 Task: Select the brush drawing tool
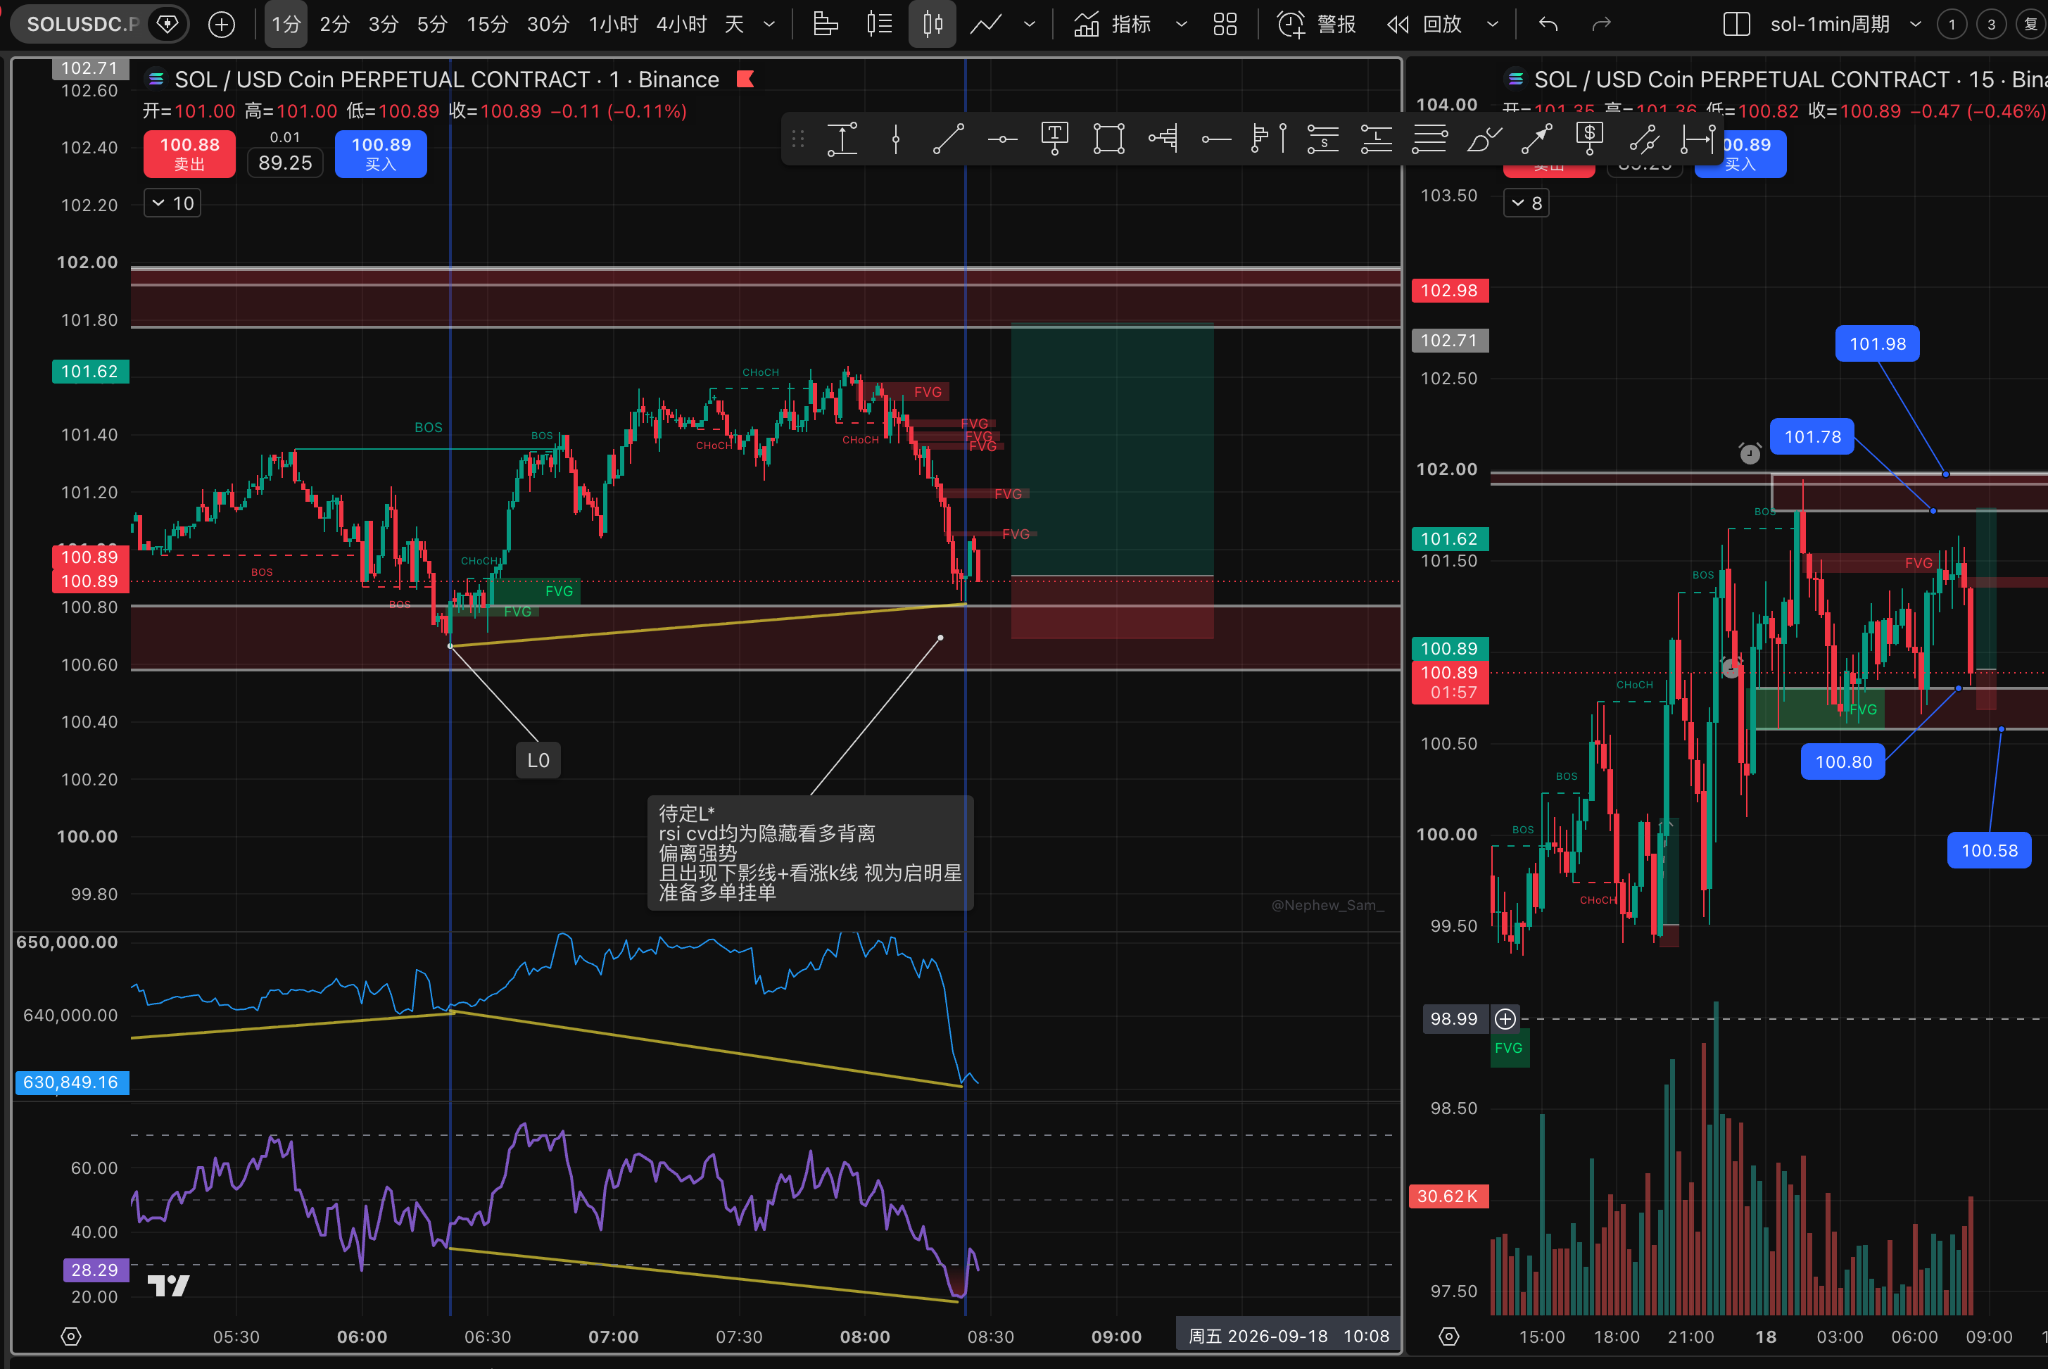coord(1483,139)
